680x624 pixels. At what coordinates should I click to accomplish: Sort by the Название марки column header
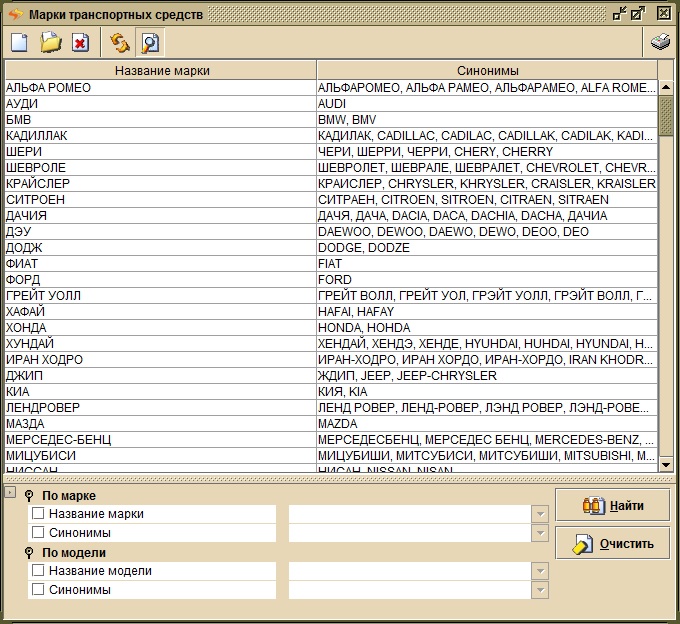160,70
